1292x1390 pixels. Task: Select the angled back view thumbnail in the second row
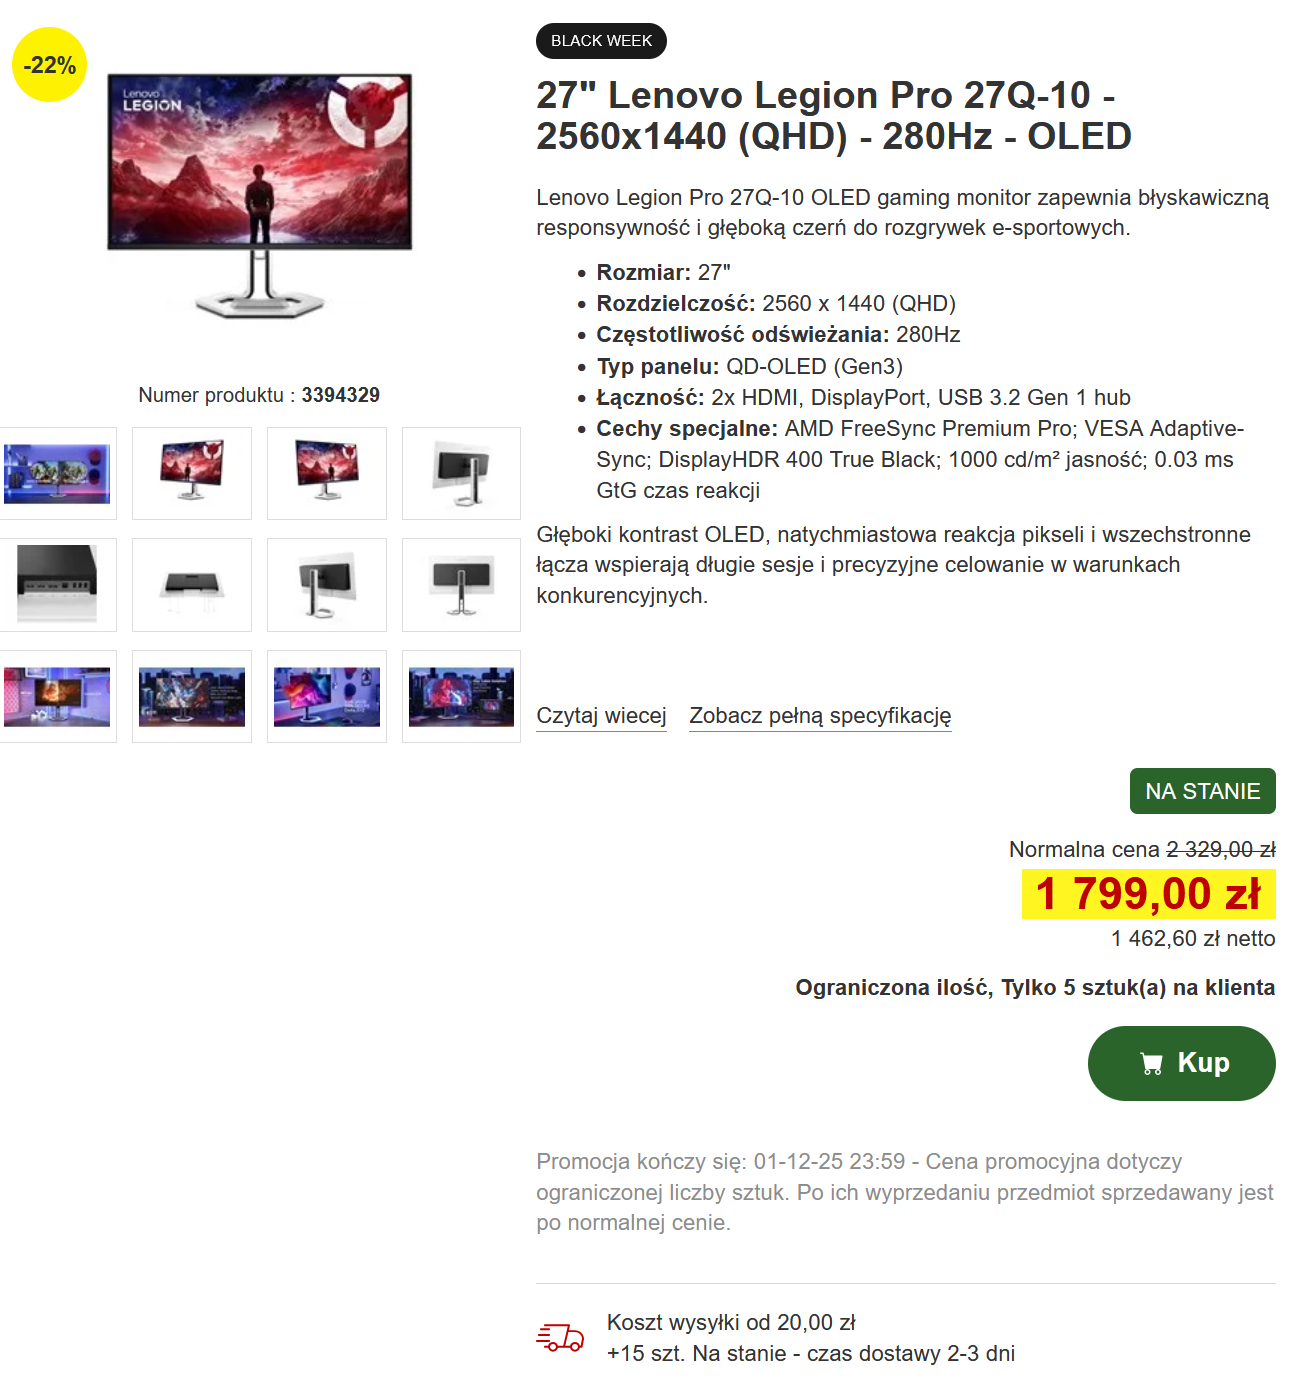click(327, 585)
